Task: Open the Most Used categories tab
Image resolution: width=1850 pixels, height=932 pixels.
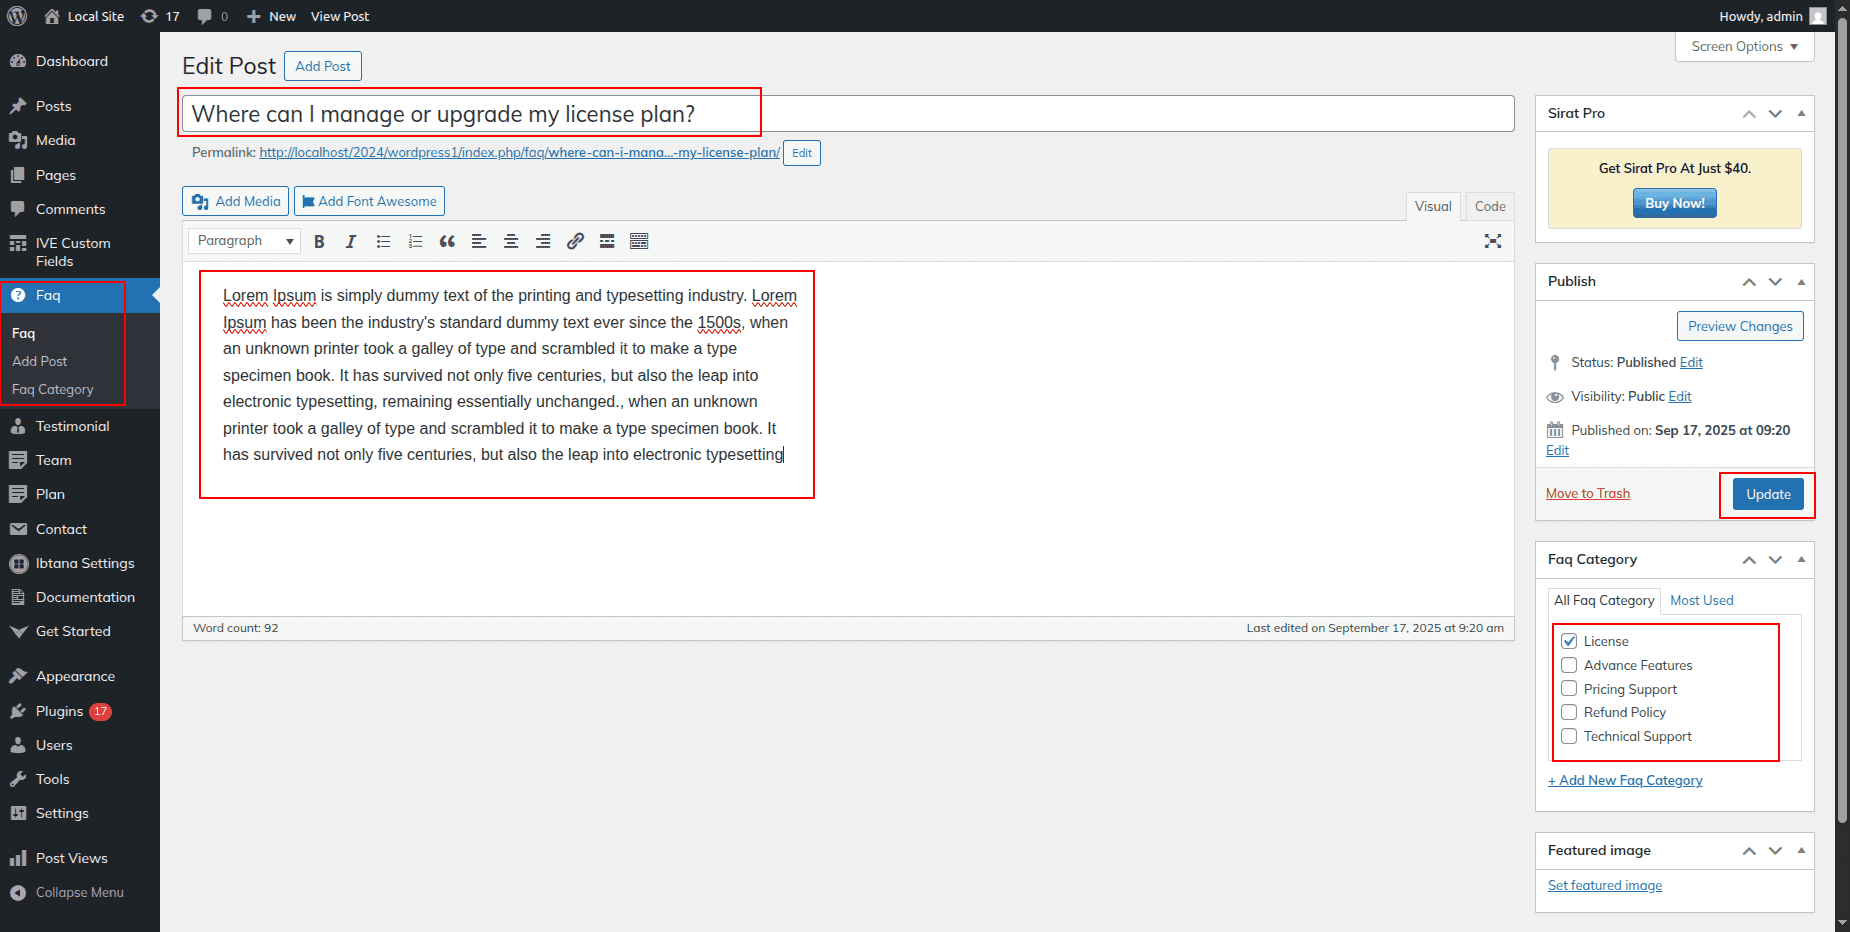Action: [1701, 600]
